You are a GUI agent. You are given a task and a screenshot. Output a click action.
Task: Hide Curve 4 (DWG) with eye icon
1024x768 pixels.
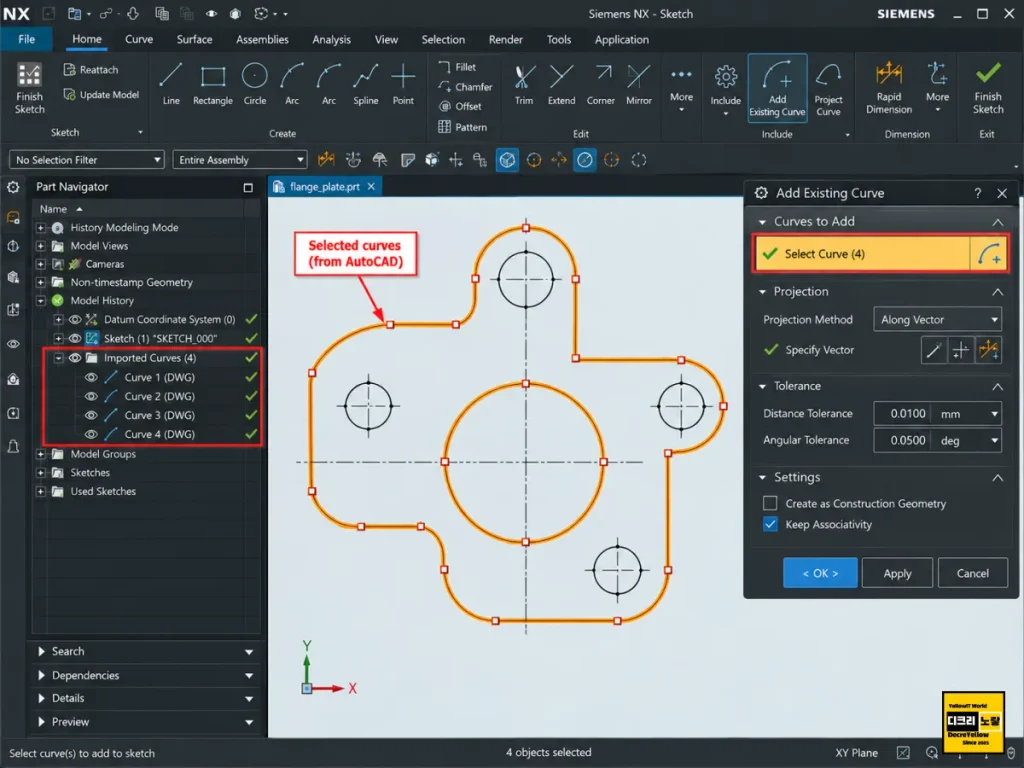pos(91,434)
